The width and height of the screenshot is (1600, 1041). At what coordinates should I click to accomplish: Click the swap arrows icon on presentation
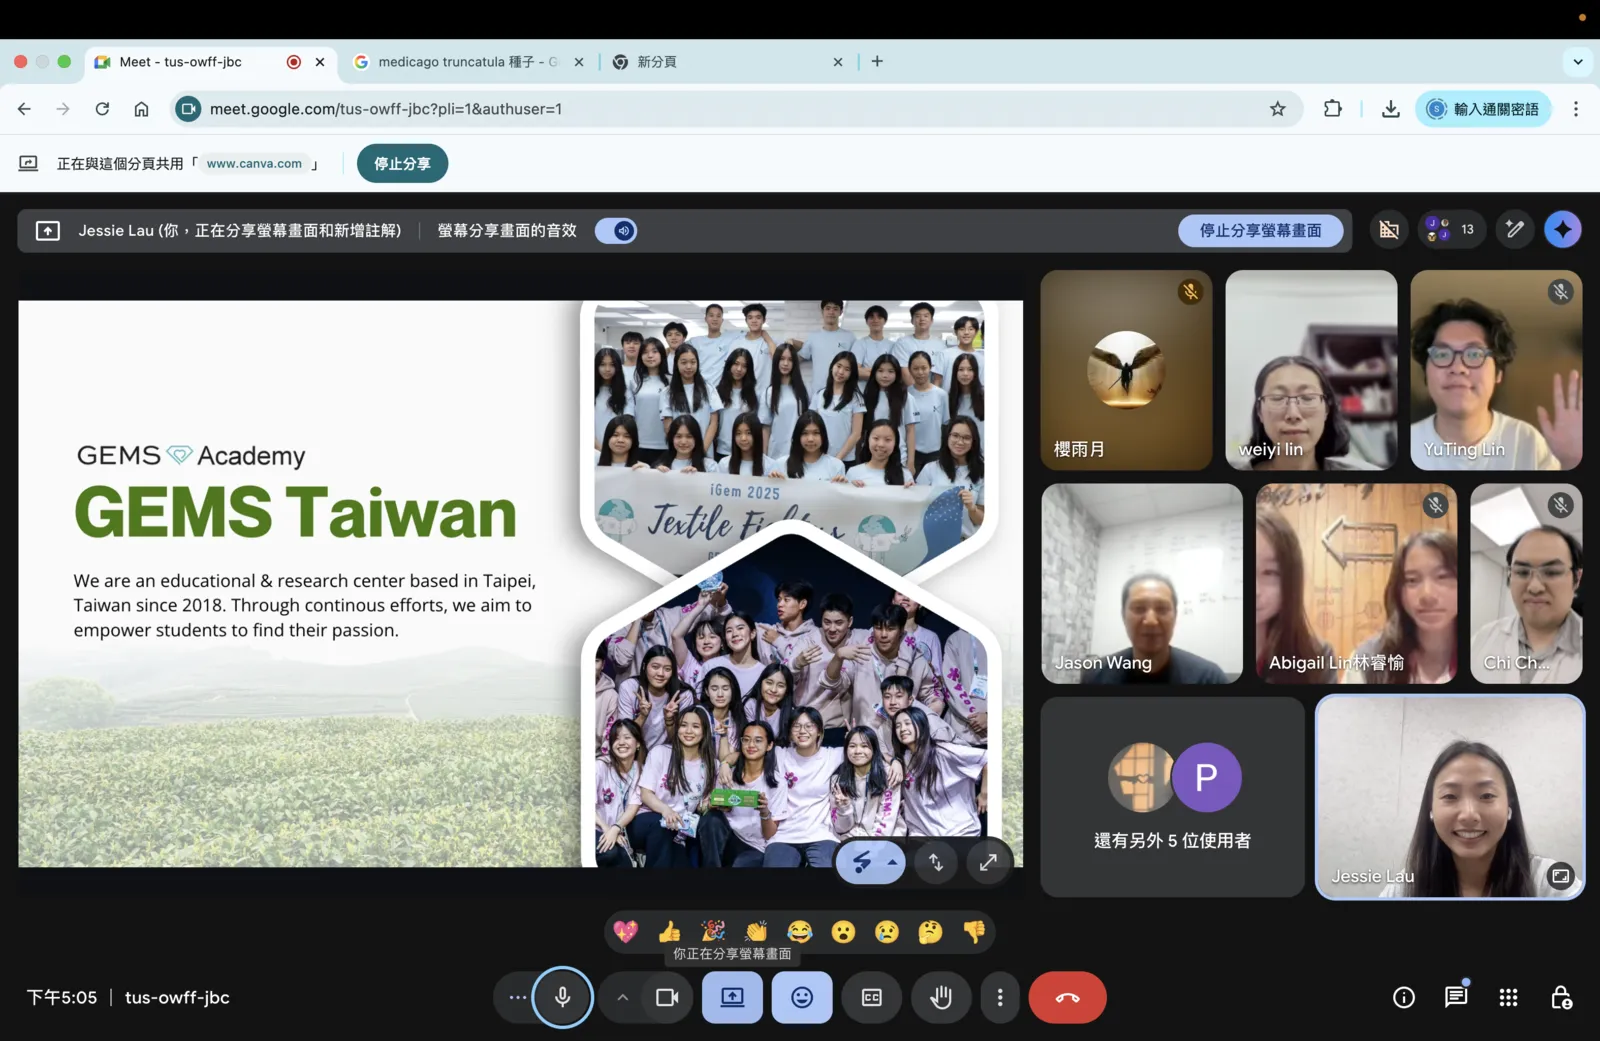coord(936,862)
